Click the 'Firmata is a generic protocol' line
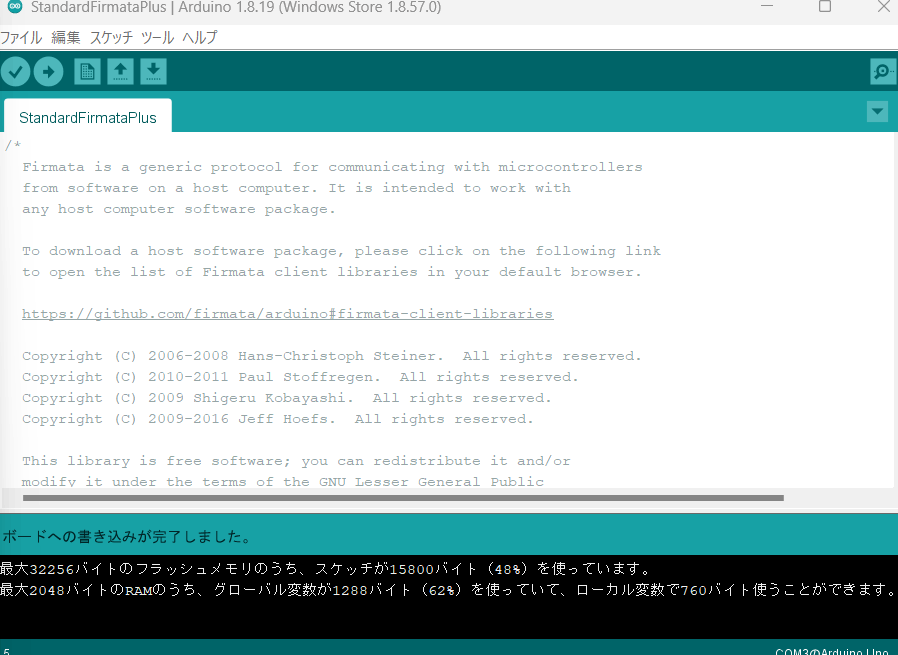898x655 pixels. point(332,167)
